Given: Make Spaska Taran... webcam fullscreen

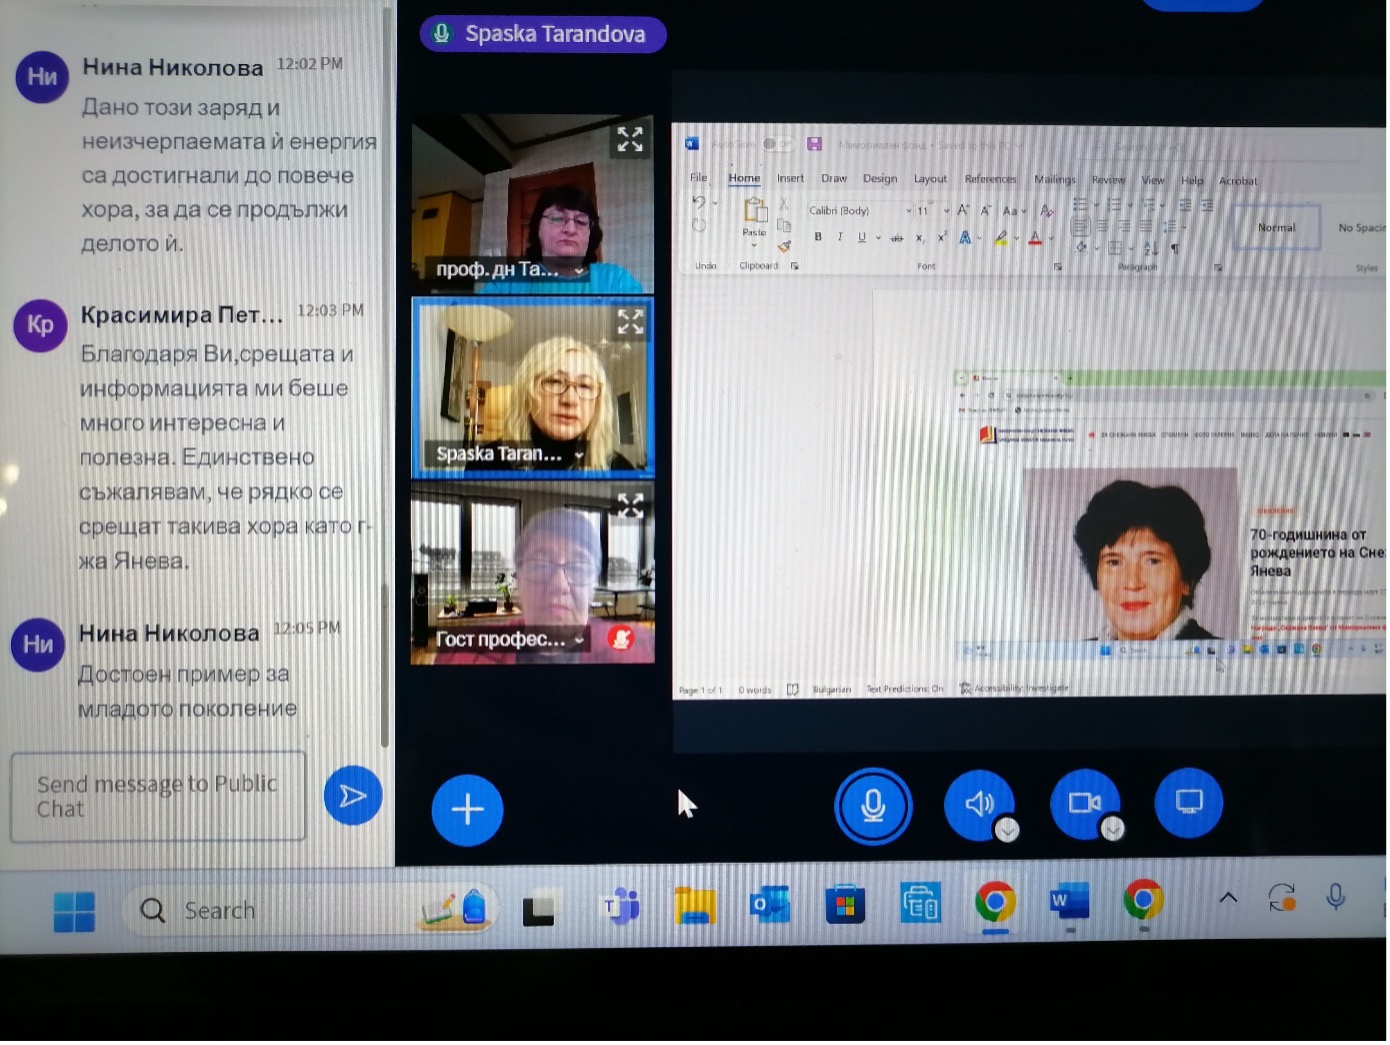Looking at the screenshot, I should coord(630,321).
